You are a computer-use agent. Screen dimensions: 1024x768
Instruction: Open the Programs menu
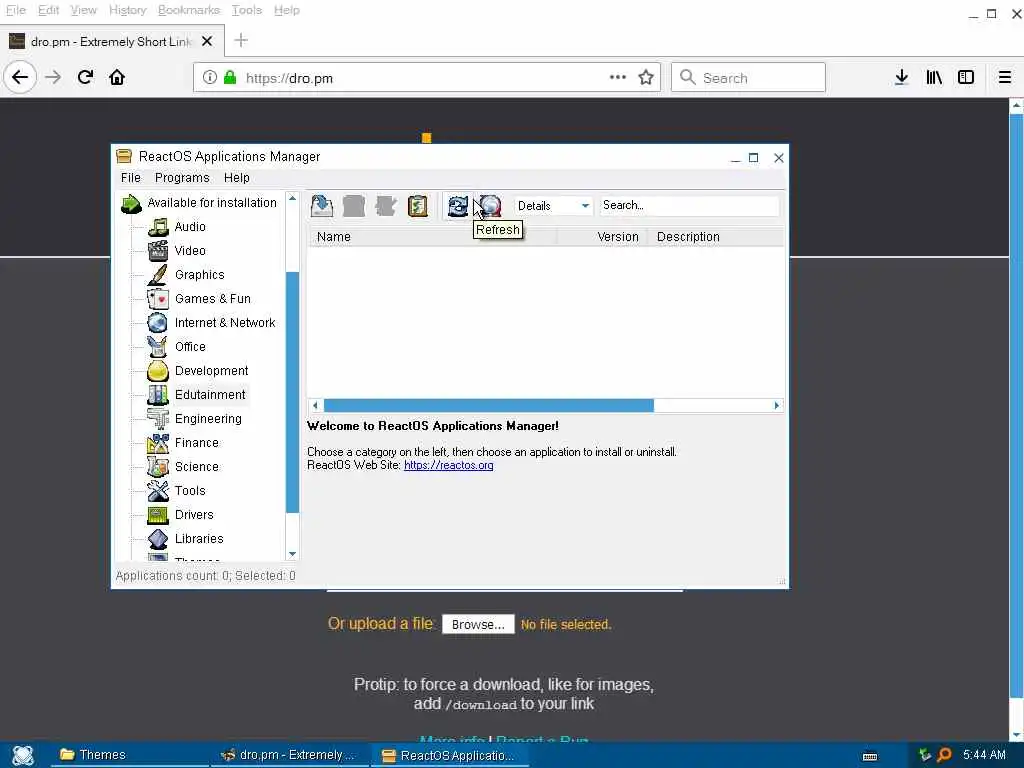pos(182,178)
